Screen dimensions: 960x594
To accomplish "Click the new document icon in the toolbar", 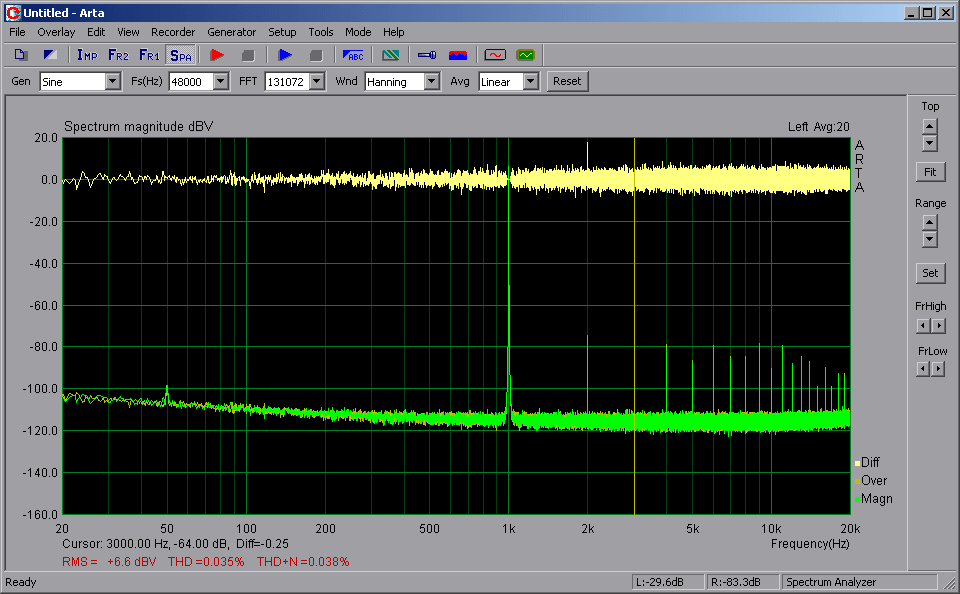I will pos(21,55).
